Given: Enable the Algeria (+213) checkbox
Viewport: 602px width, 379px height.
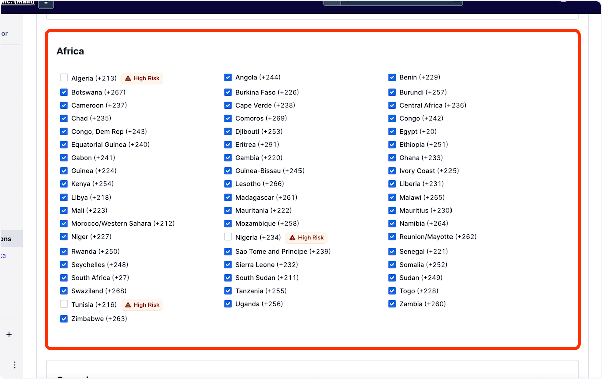Looking at the screenshot, I should (64, 78).
